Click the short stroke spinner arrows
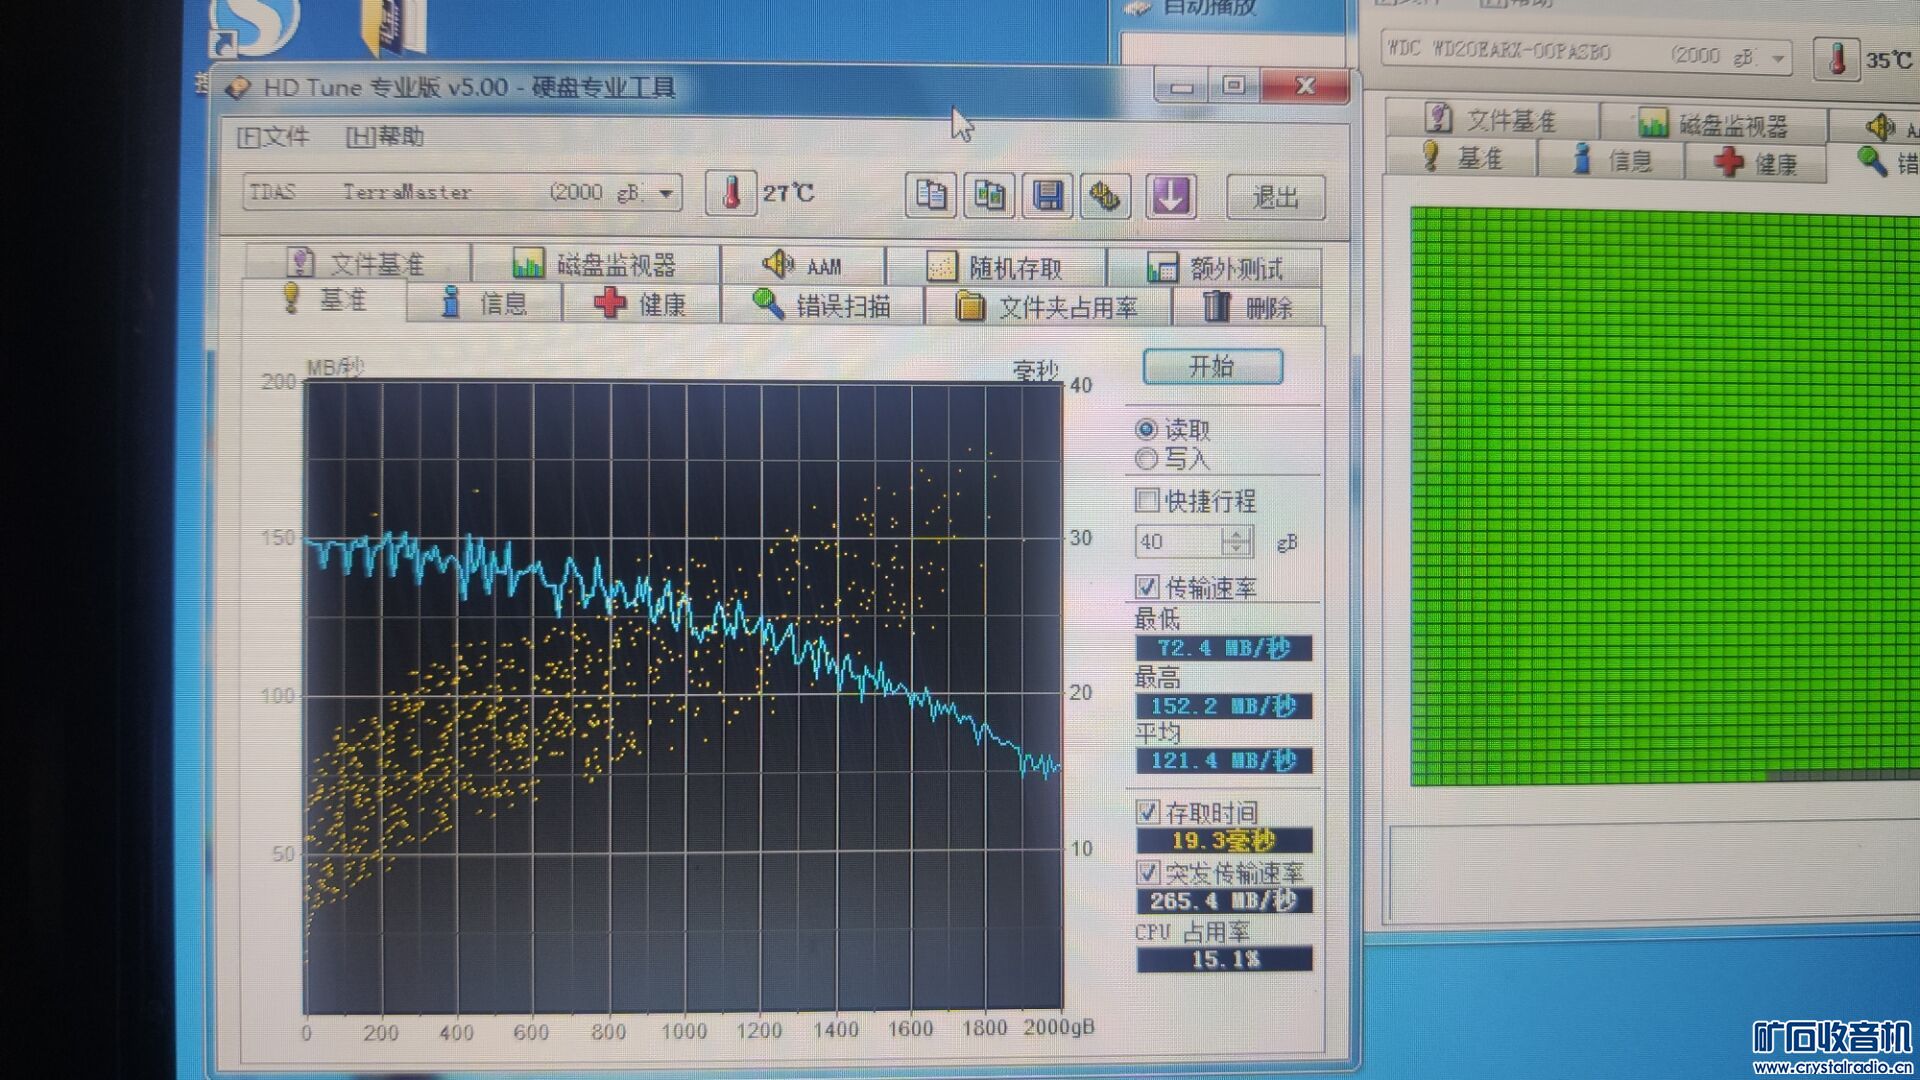Image resolution: width=1920 pixels, height=1080 pixels. click(1237, 541)
